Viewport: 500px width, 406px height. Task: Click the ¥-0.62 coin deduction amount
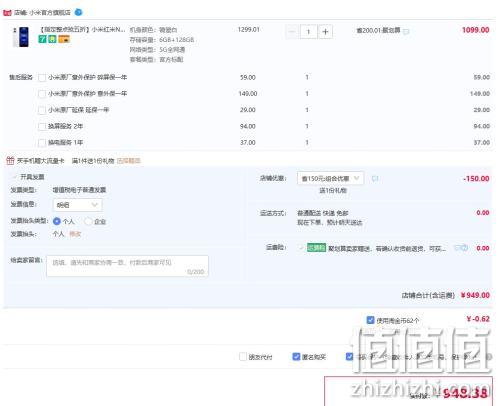coord(478,319)
